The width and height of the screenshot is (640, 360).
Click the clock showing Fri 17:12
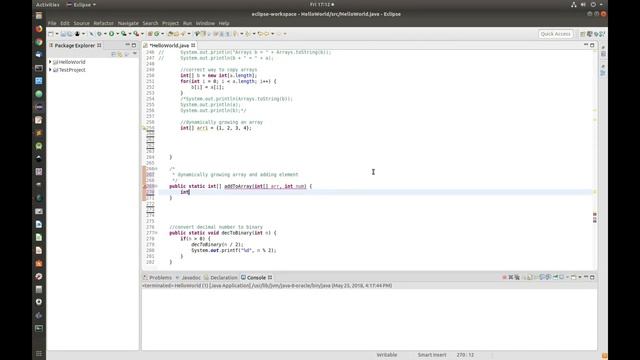point(322,4)
